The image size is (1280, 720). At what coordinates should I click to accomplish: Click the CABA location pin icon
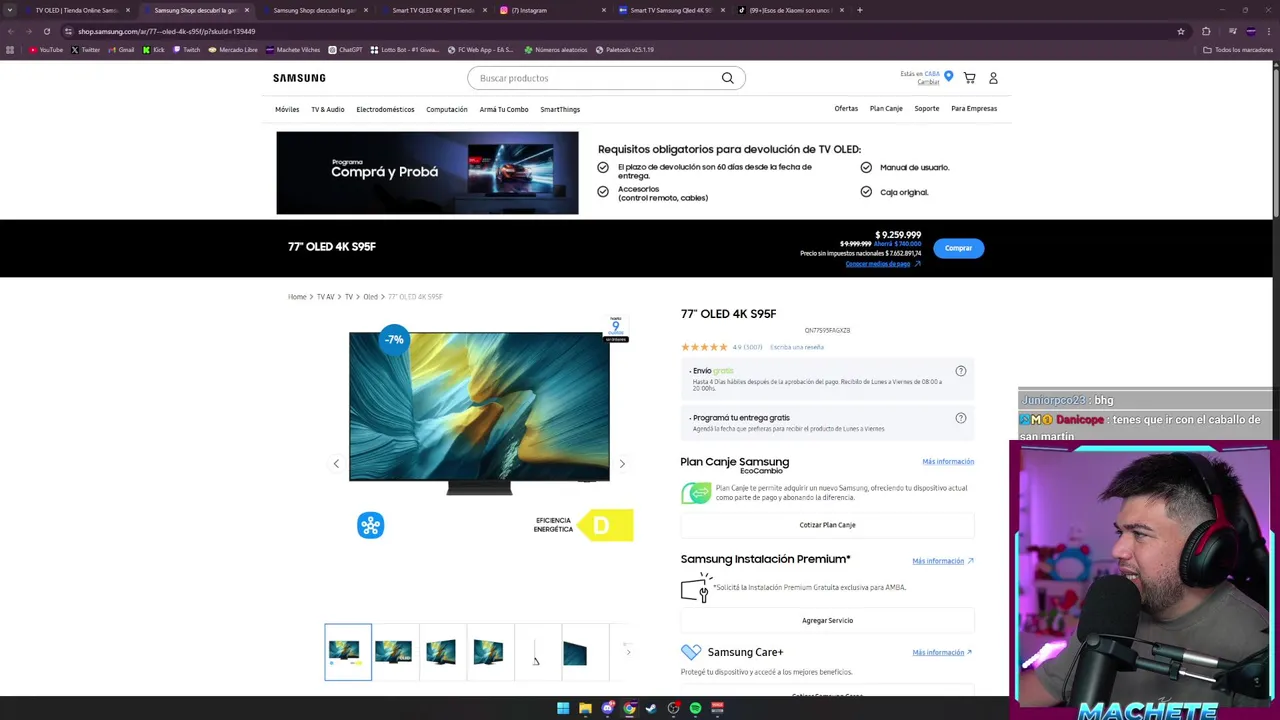click(x=948, y=76)
